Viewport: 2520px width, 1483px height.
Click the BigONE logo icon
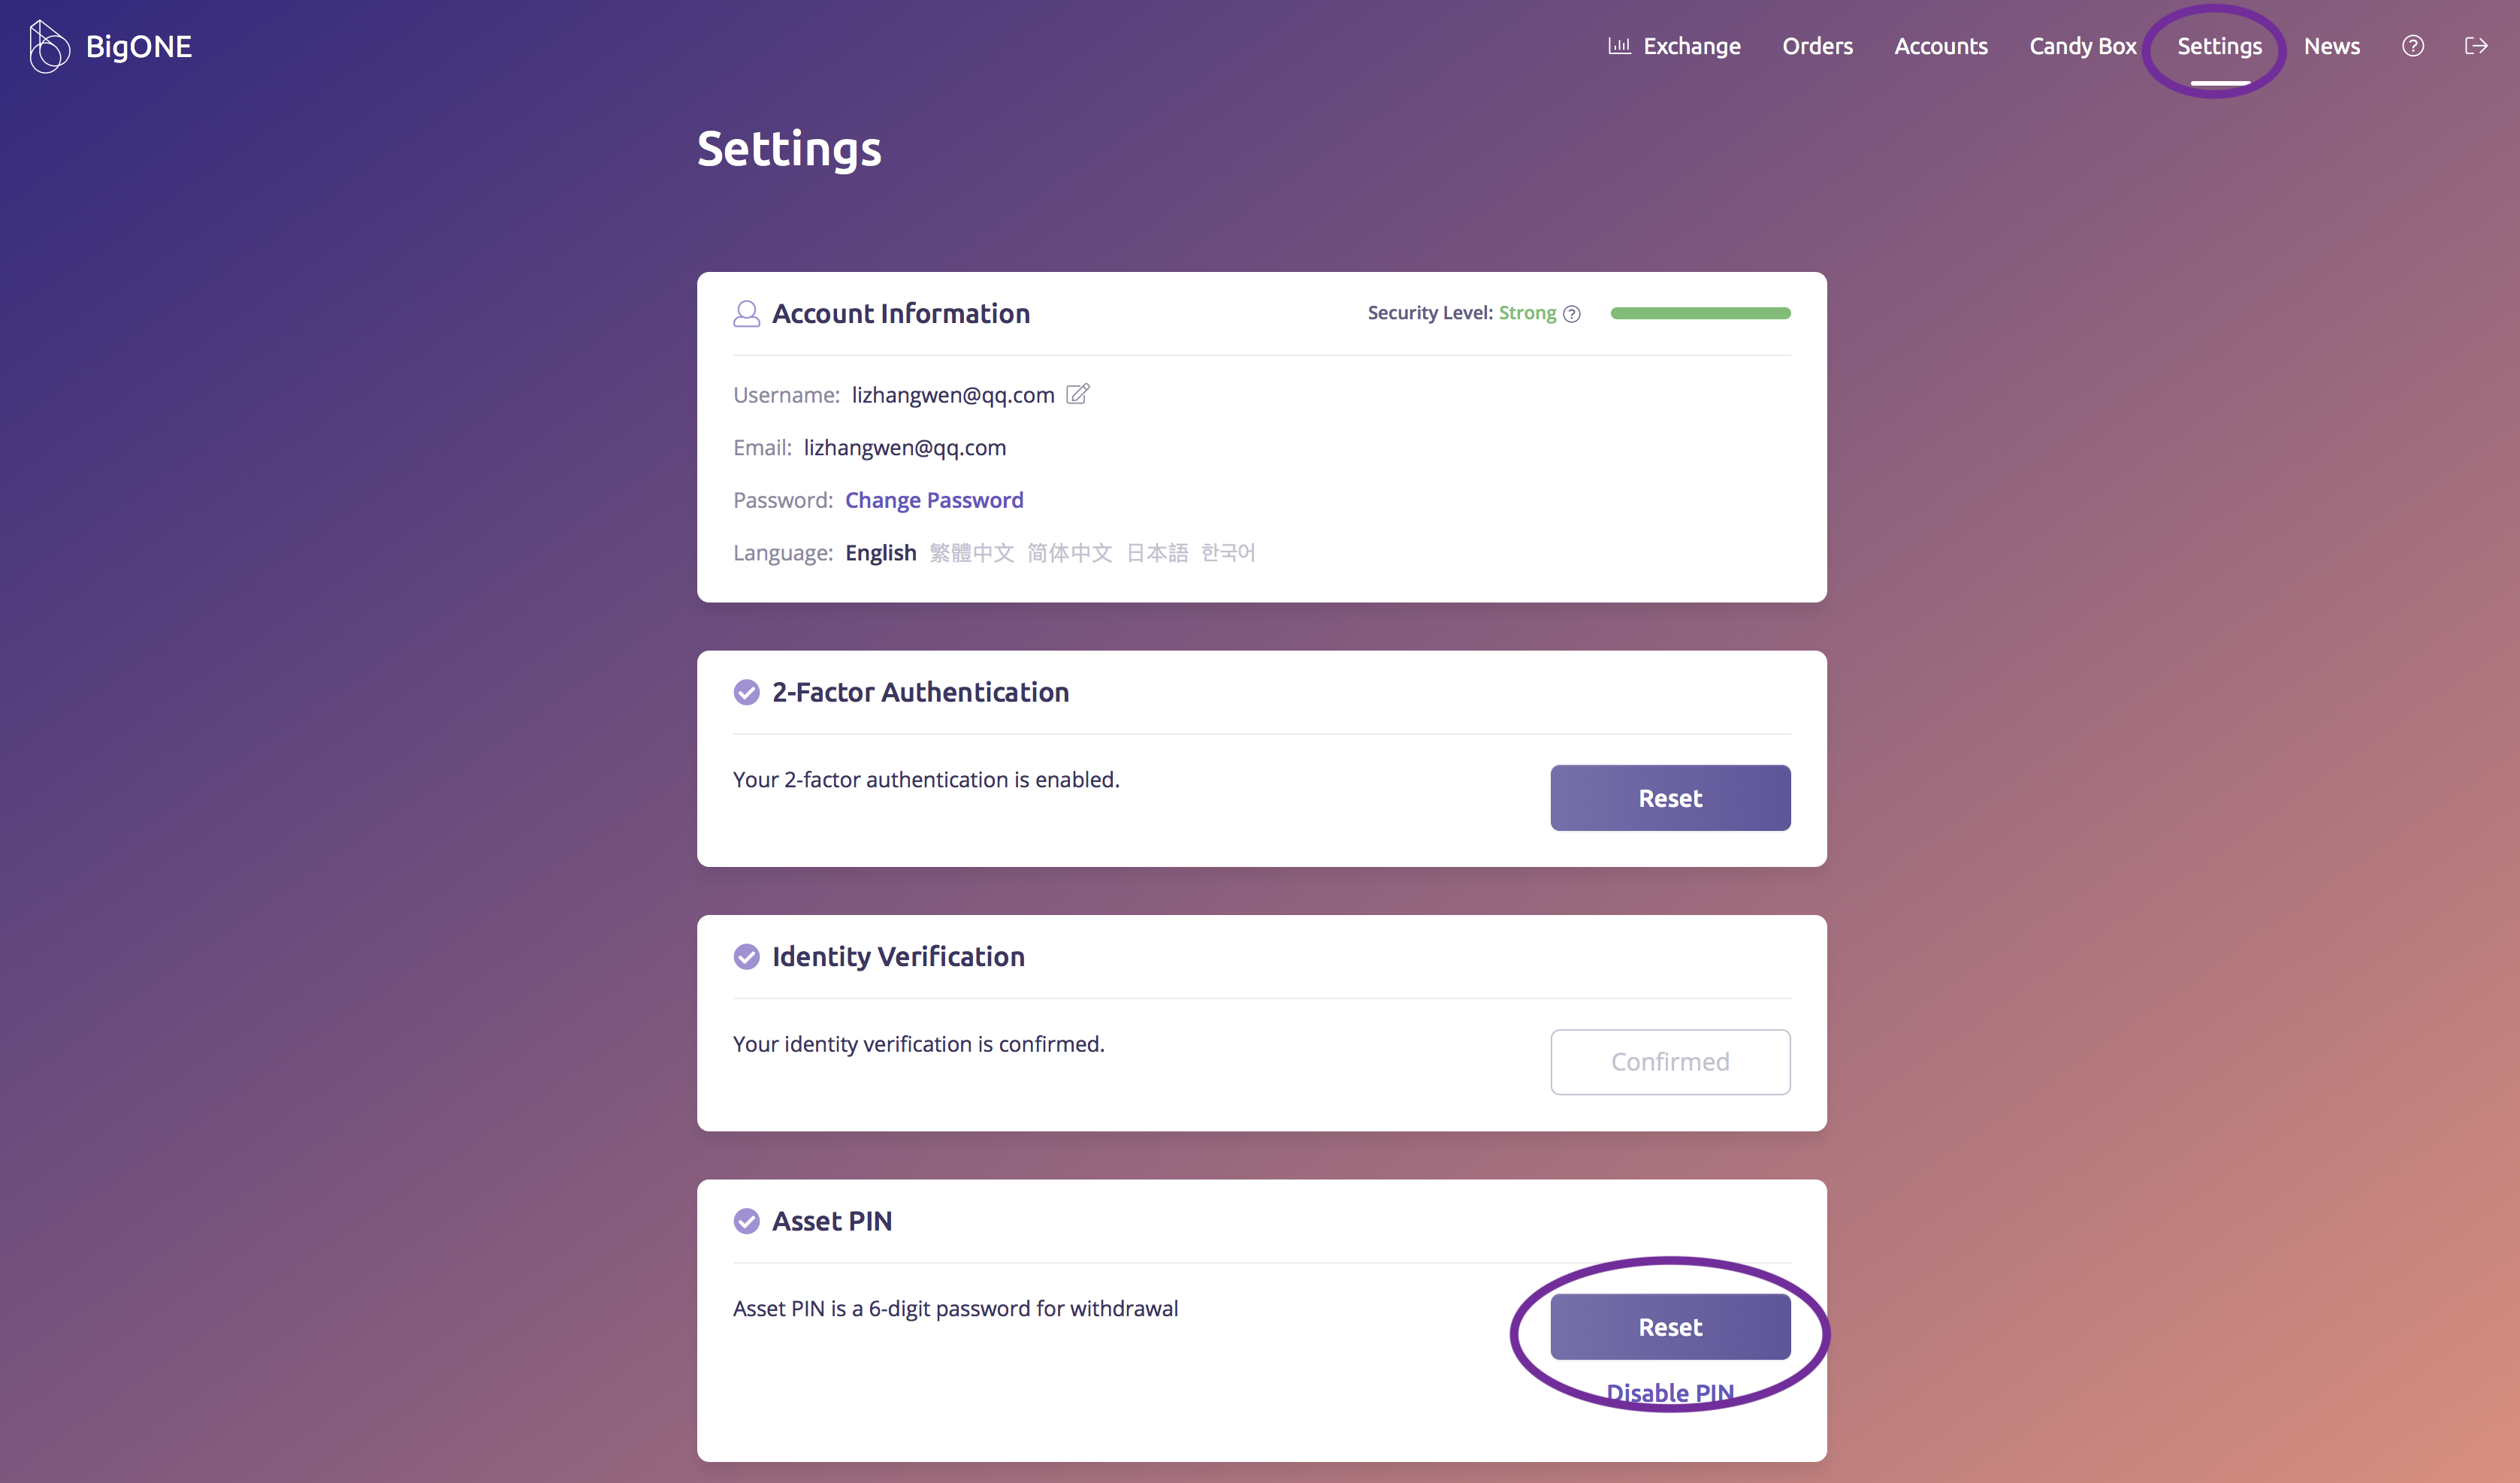[48, 46]
